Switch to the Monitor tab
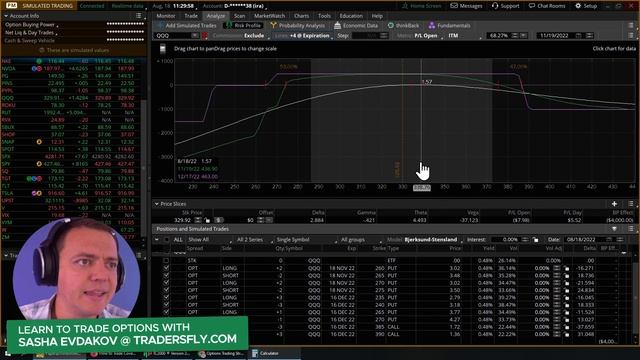 coord(166,16)
